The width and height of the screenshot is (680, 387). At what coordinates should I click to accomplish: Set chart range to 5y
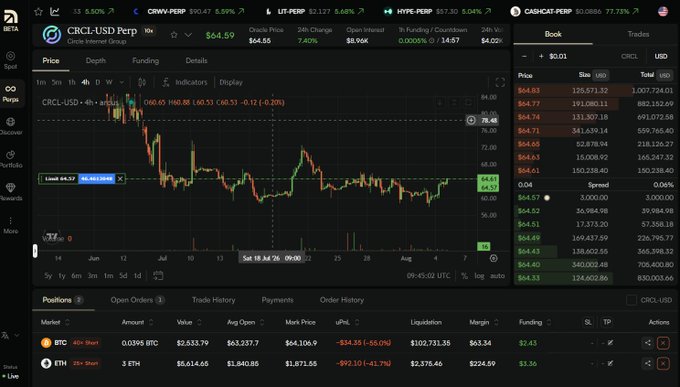48,275
